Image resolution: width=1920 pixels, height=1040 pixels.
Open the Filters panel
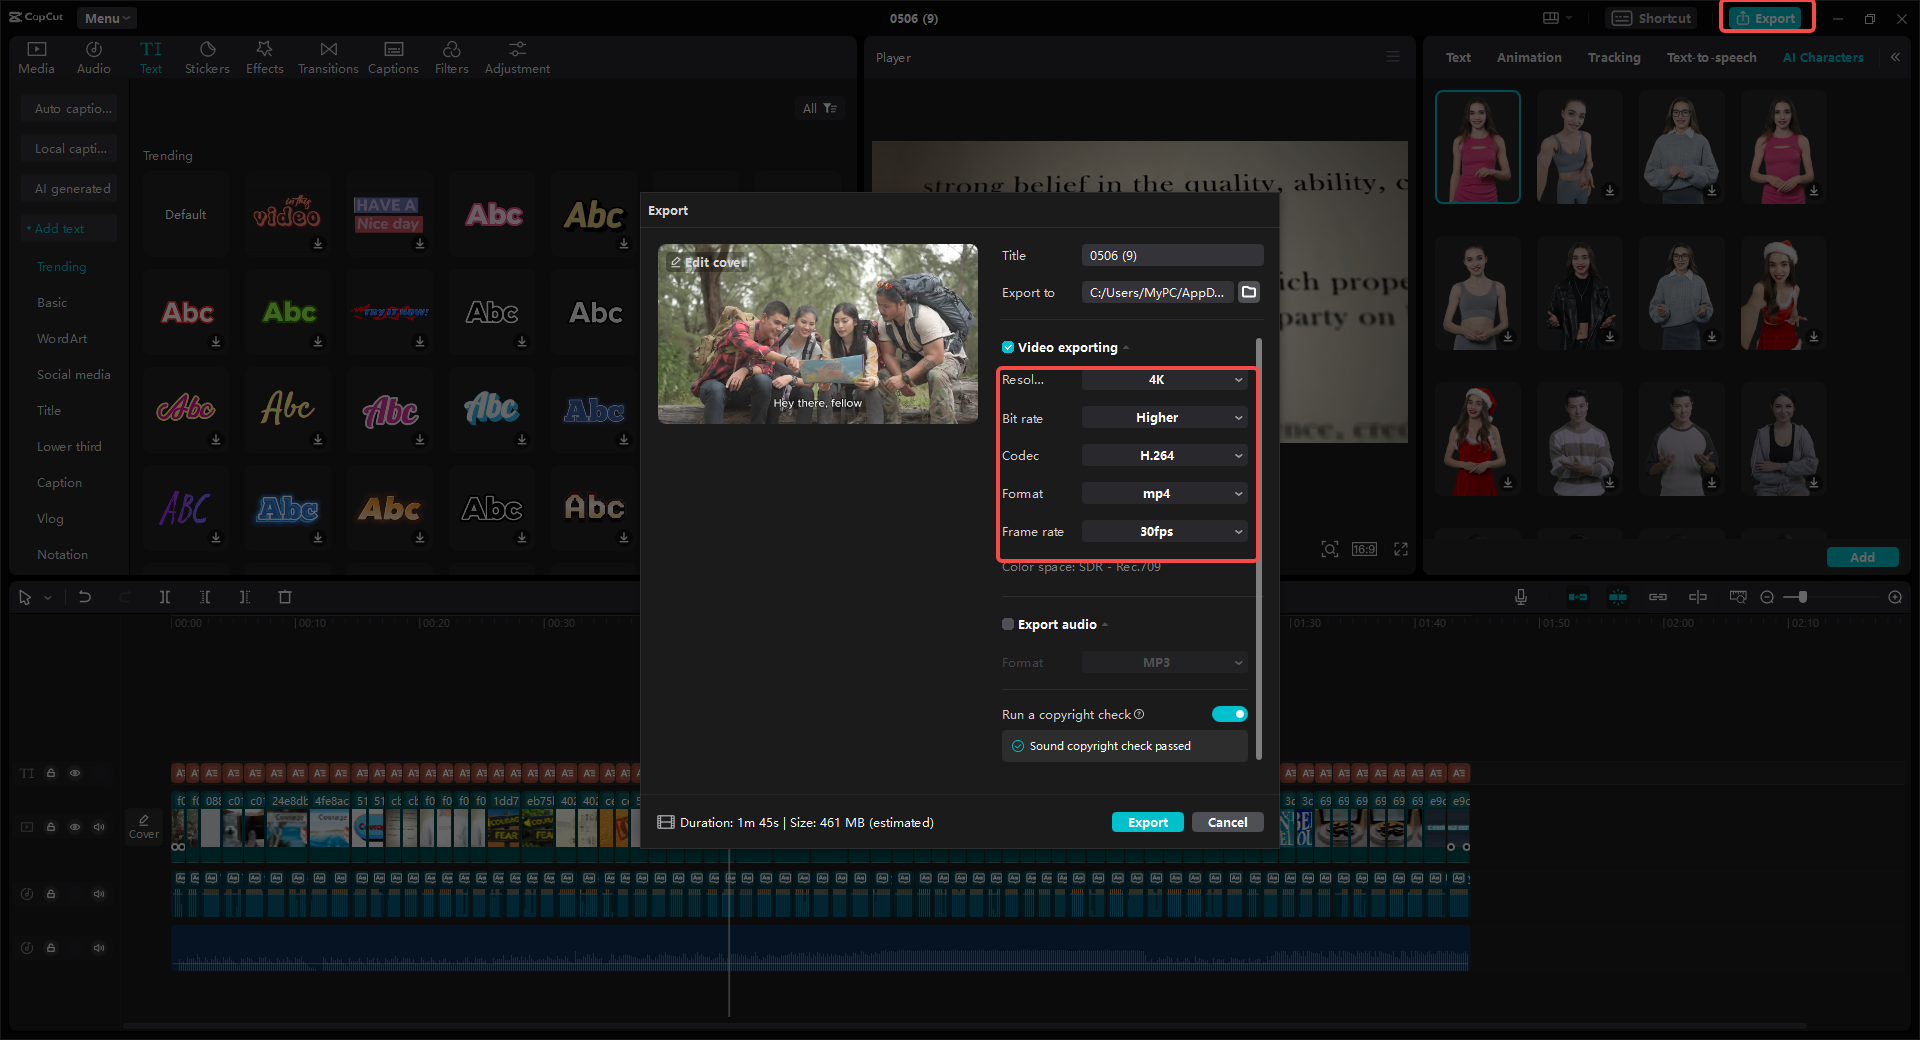tap(451, 56)
